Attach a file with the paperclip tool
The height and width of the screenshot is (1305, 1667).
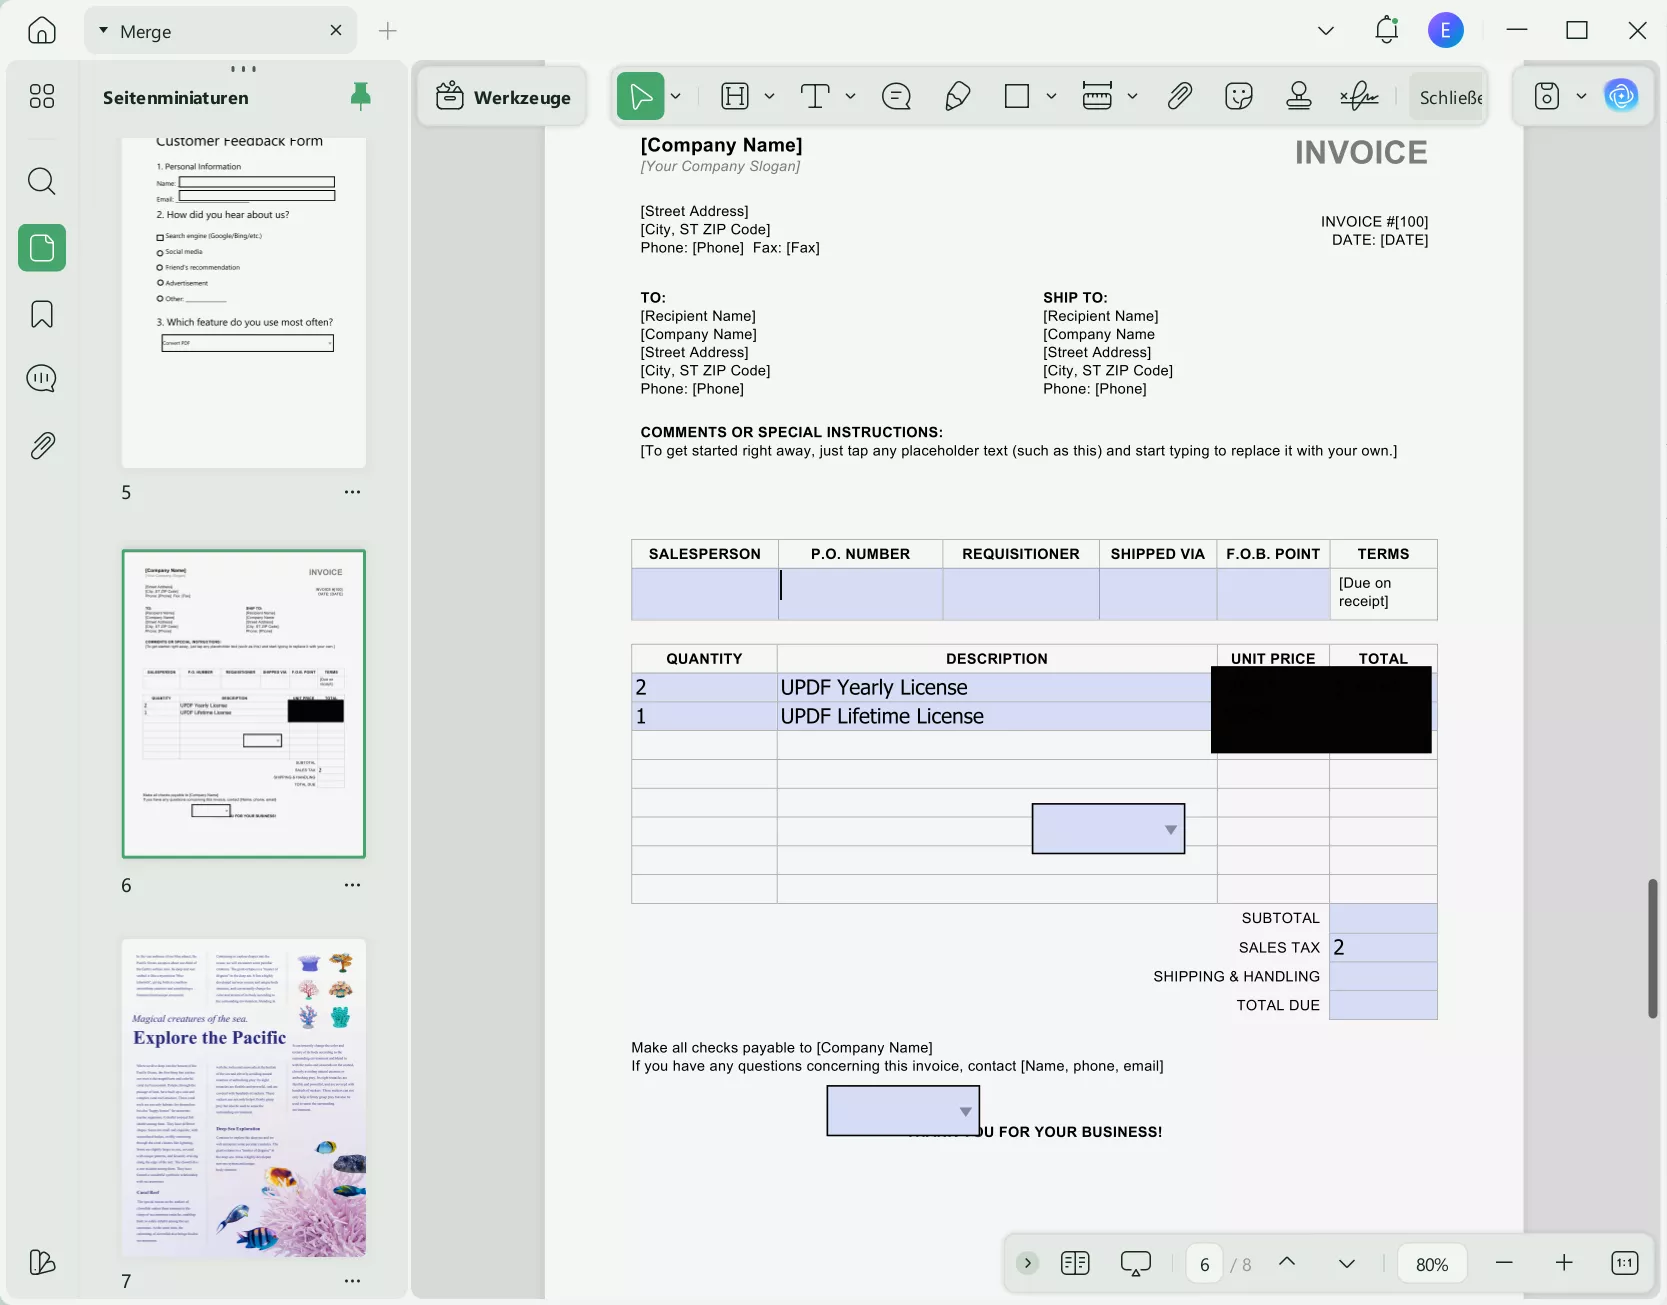coord(1181,96)
